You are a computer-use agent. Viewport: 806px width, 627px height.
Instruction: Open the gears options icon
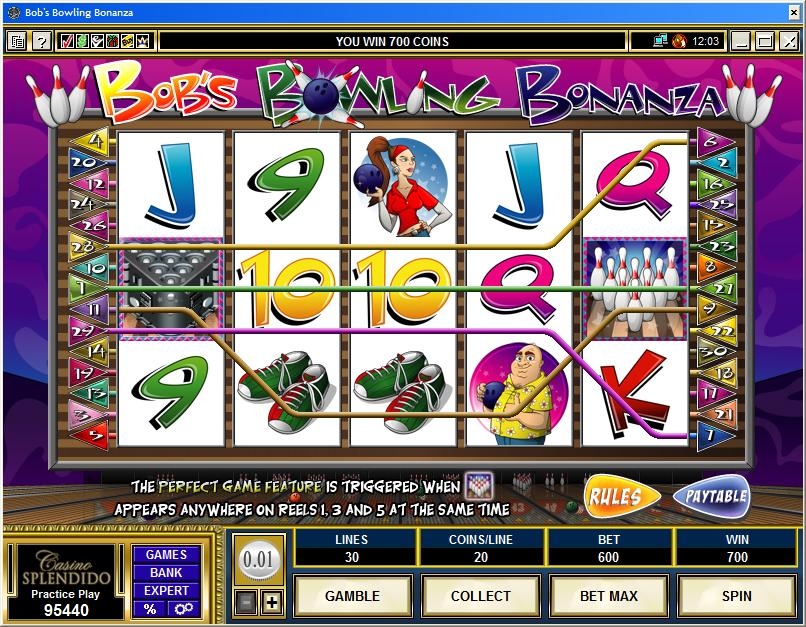183,609
